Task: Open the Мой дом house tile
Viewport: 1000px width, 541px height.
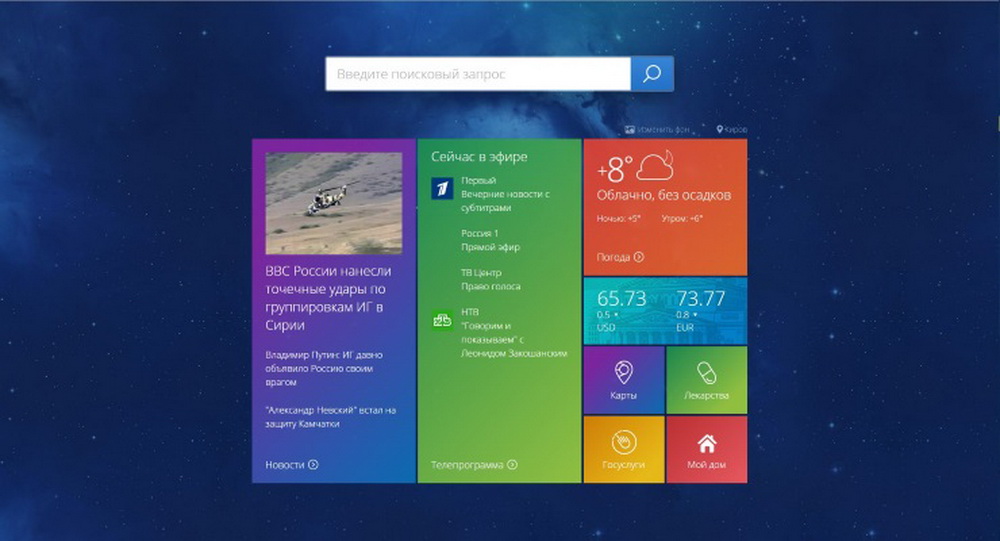Action: 707,450
